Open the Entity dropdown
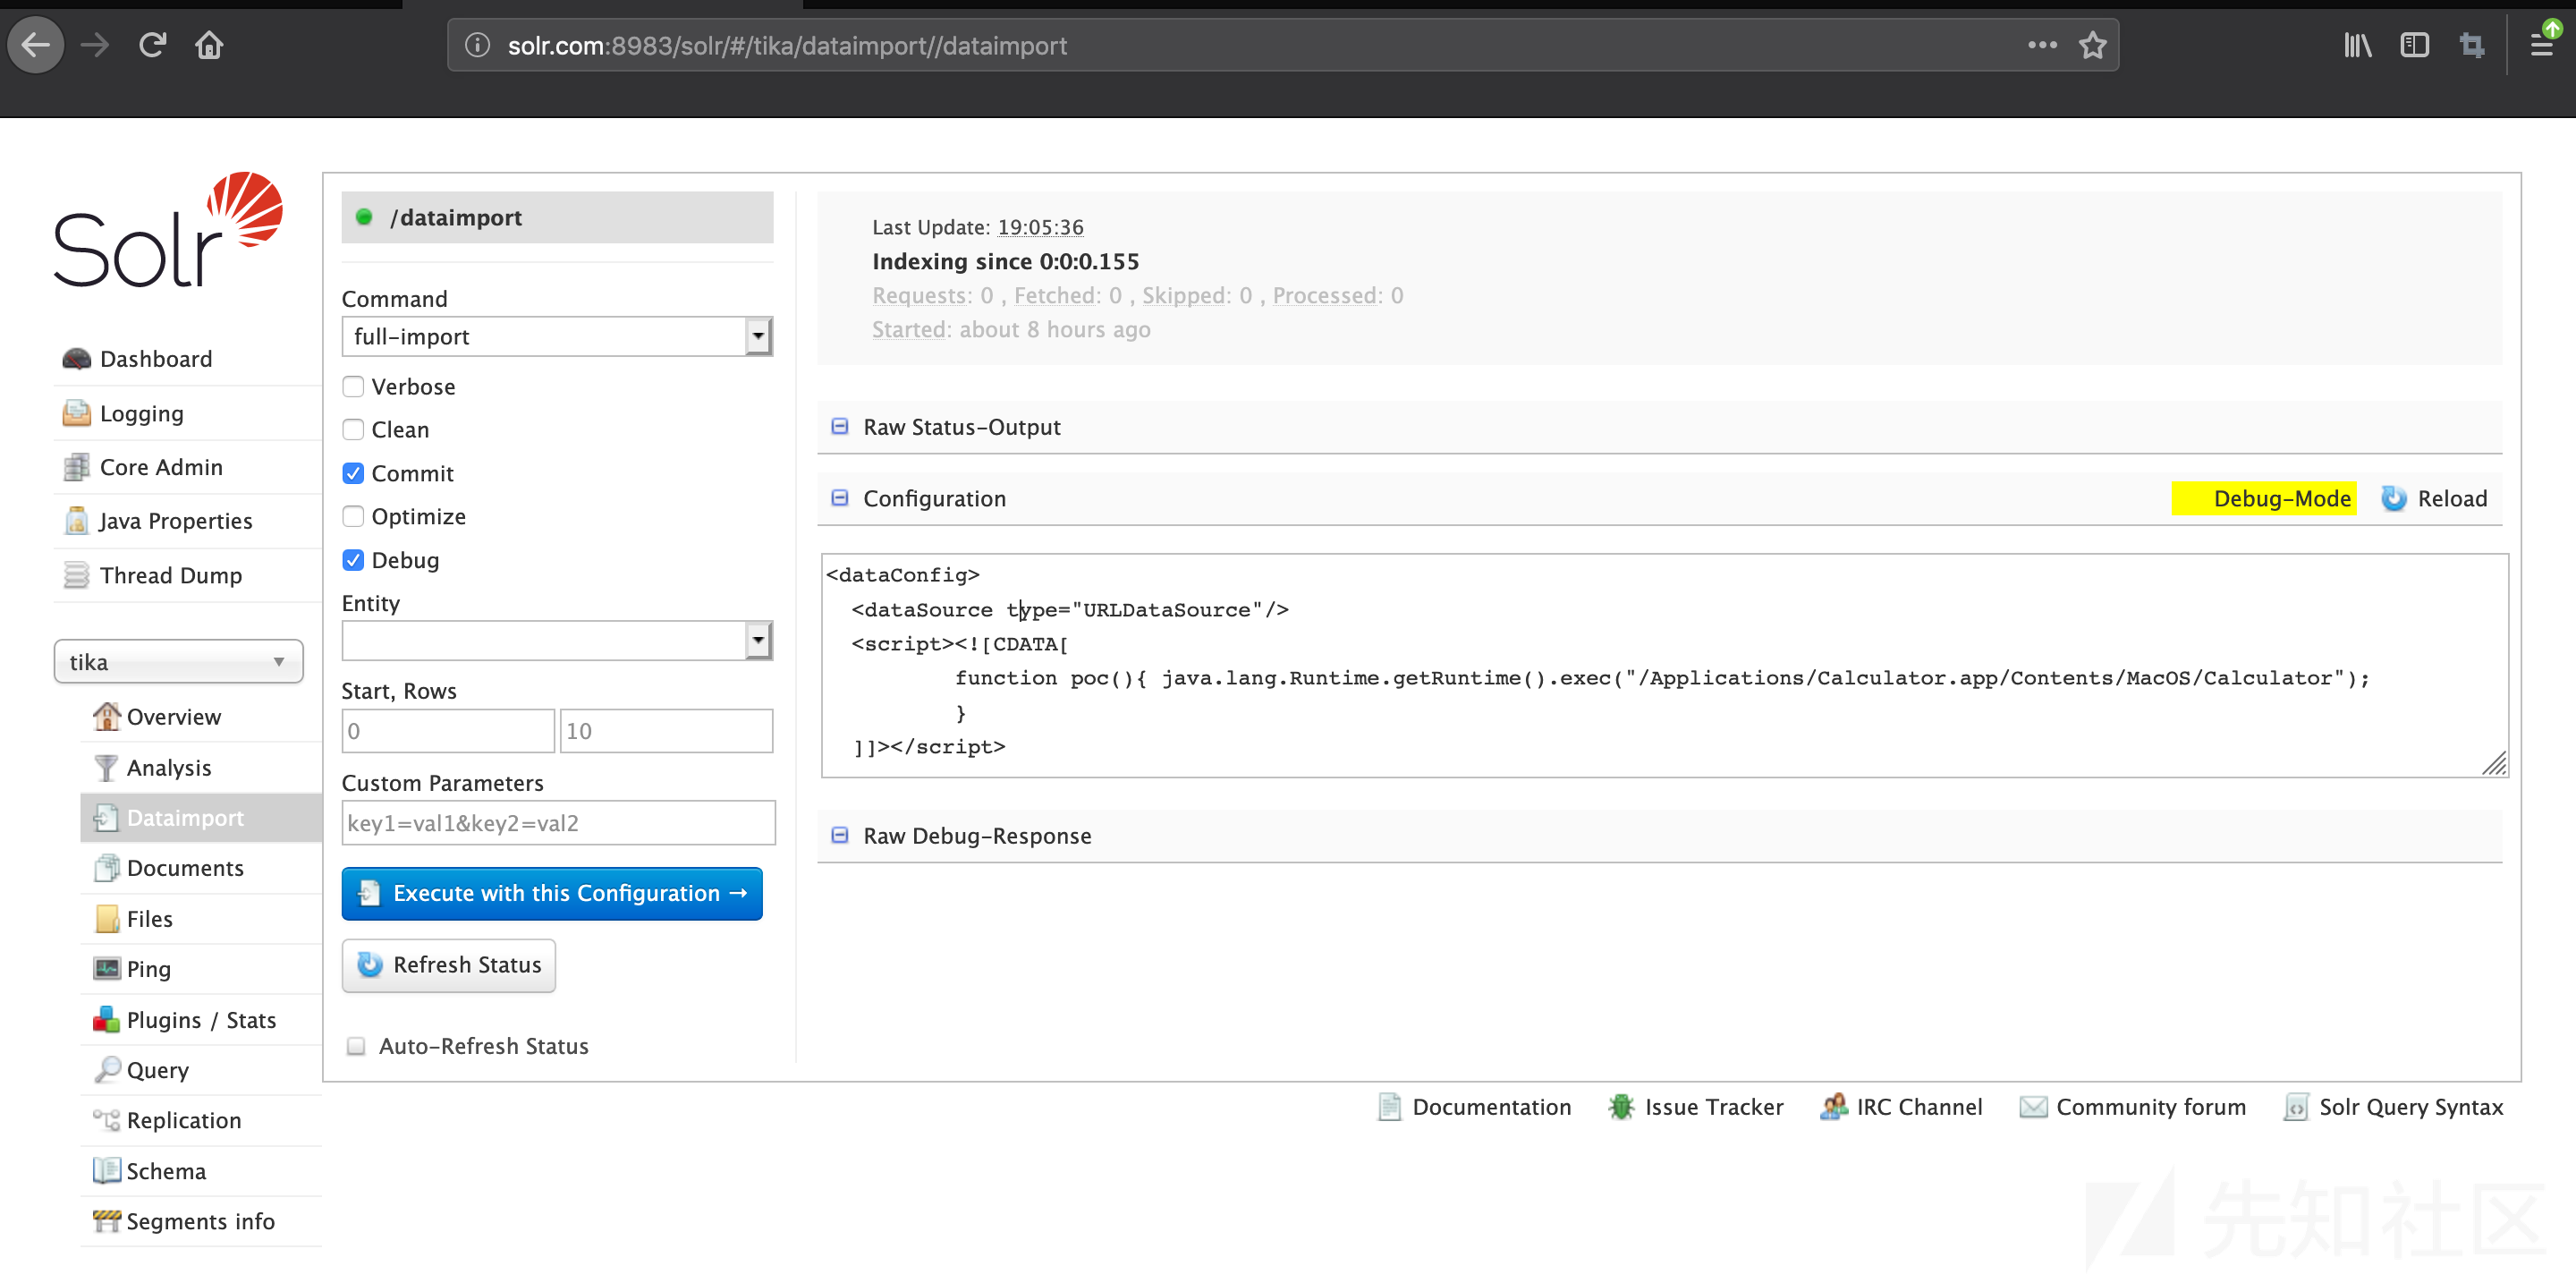Screen dimensions: 2576x1283 coord(558,641)
